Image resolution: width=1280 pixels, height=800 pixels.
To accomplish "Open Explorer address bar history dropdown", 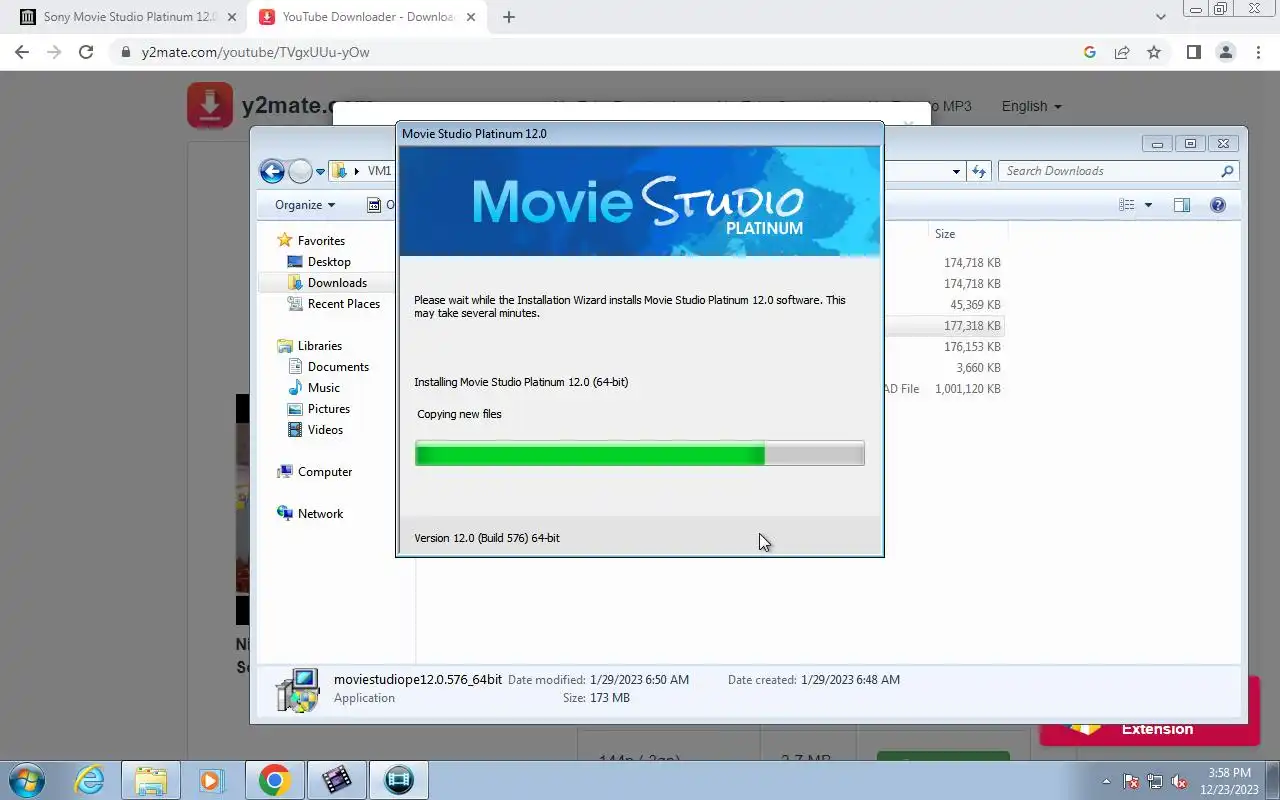I will [956, 171].
